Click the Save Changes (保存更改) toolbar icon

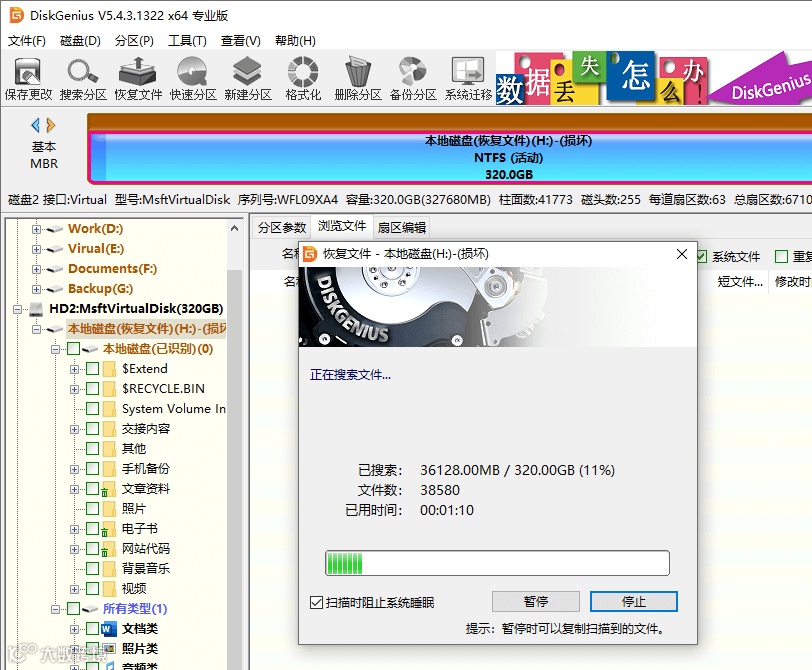(x=28, y=79)
